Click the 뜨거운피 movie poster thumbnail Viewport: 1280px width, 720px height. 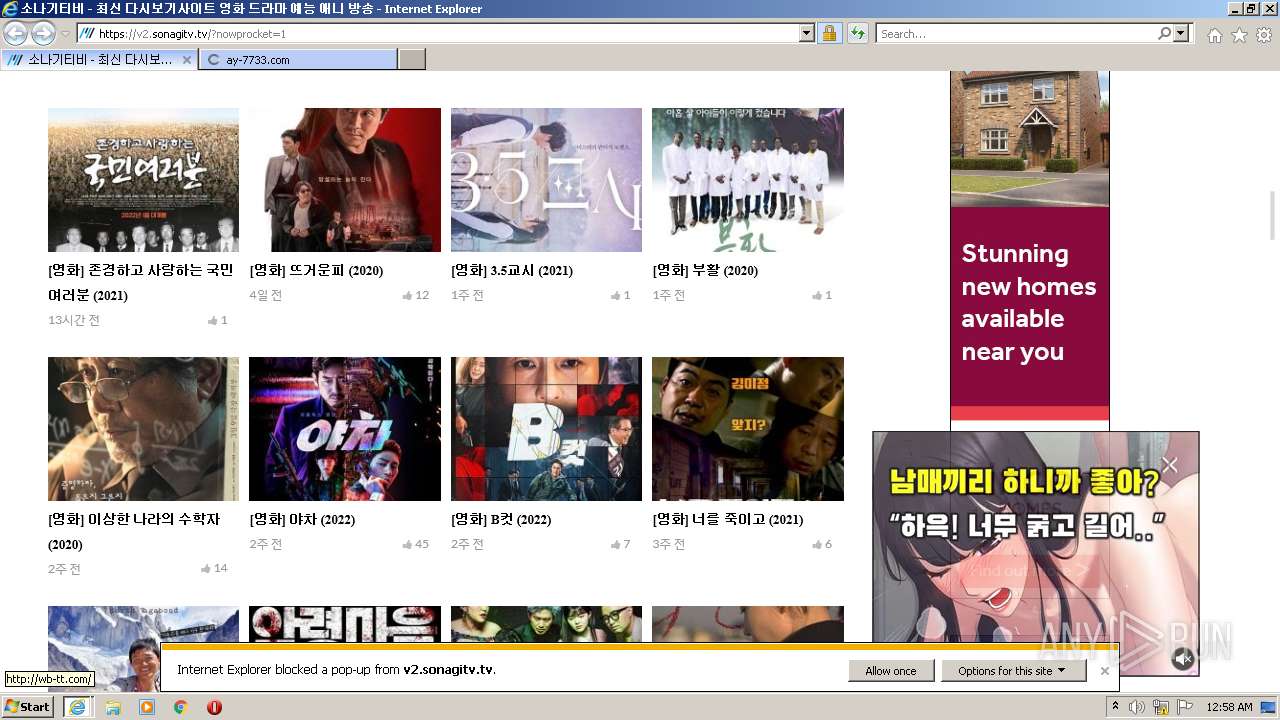point(345,180)
